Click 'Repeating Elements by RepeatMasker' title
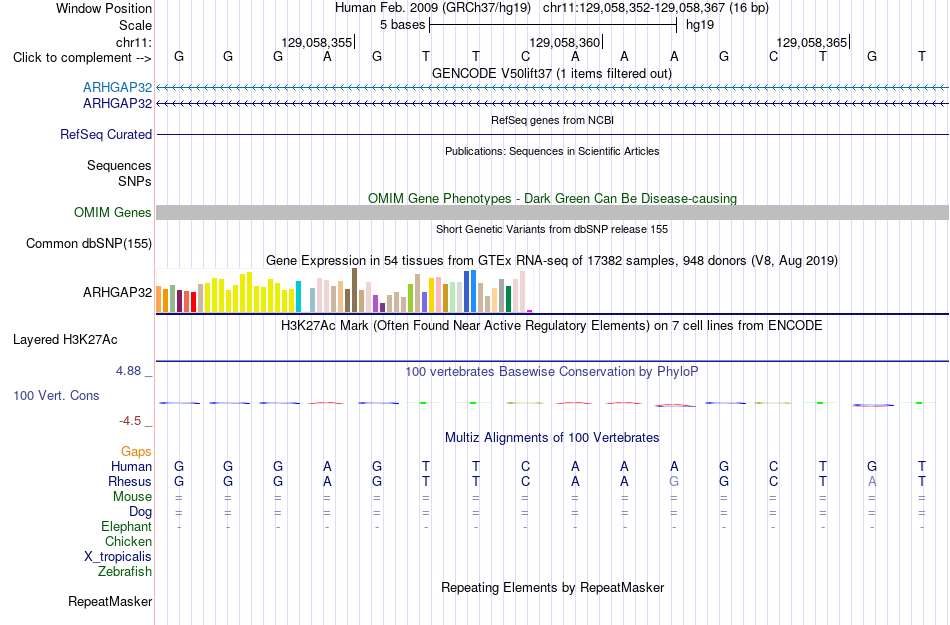 click(553, 588)
